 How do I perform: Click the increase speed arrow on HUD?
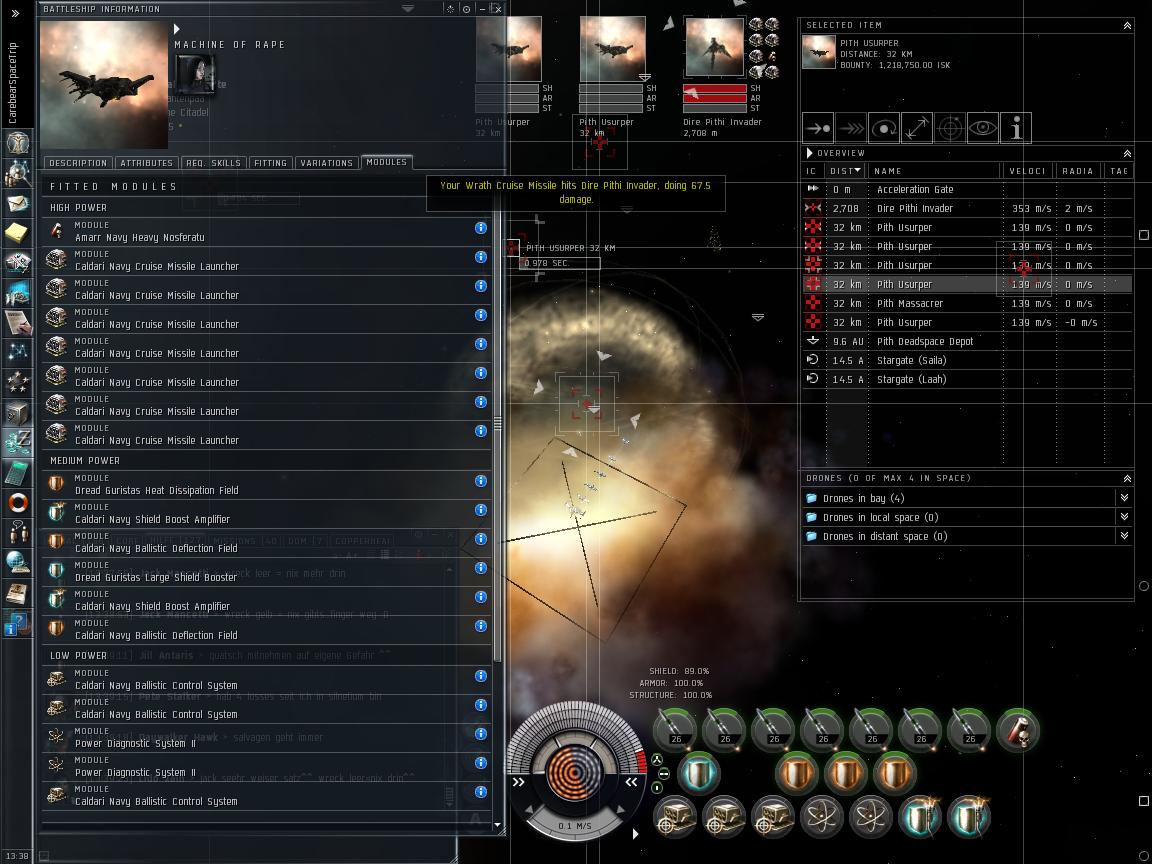point(621,808)
